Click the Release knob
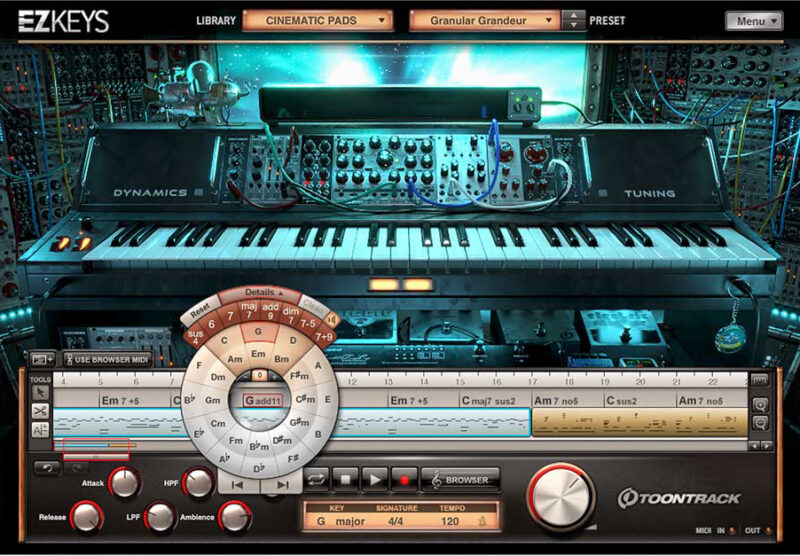The height and width of the screenshot is (556, 800). pyautogui.click(x=86, y=517)
